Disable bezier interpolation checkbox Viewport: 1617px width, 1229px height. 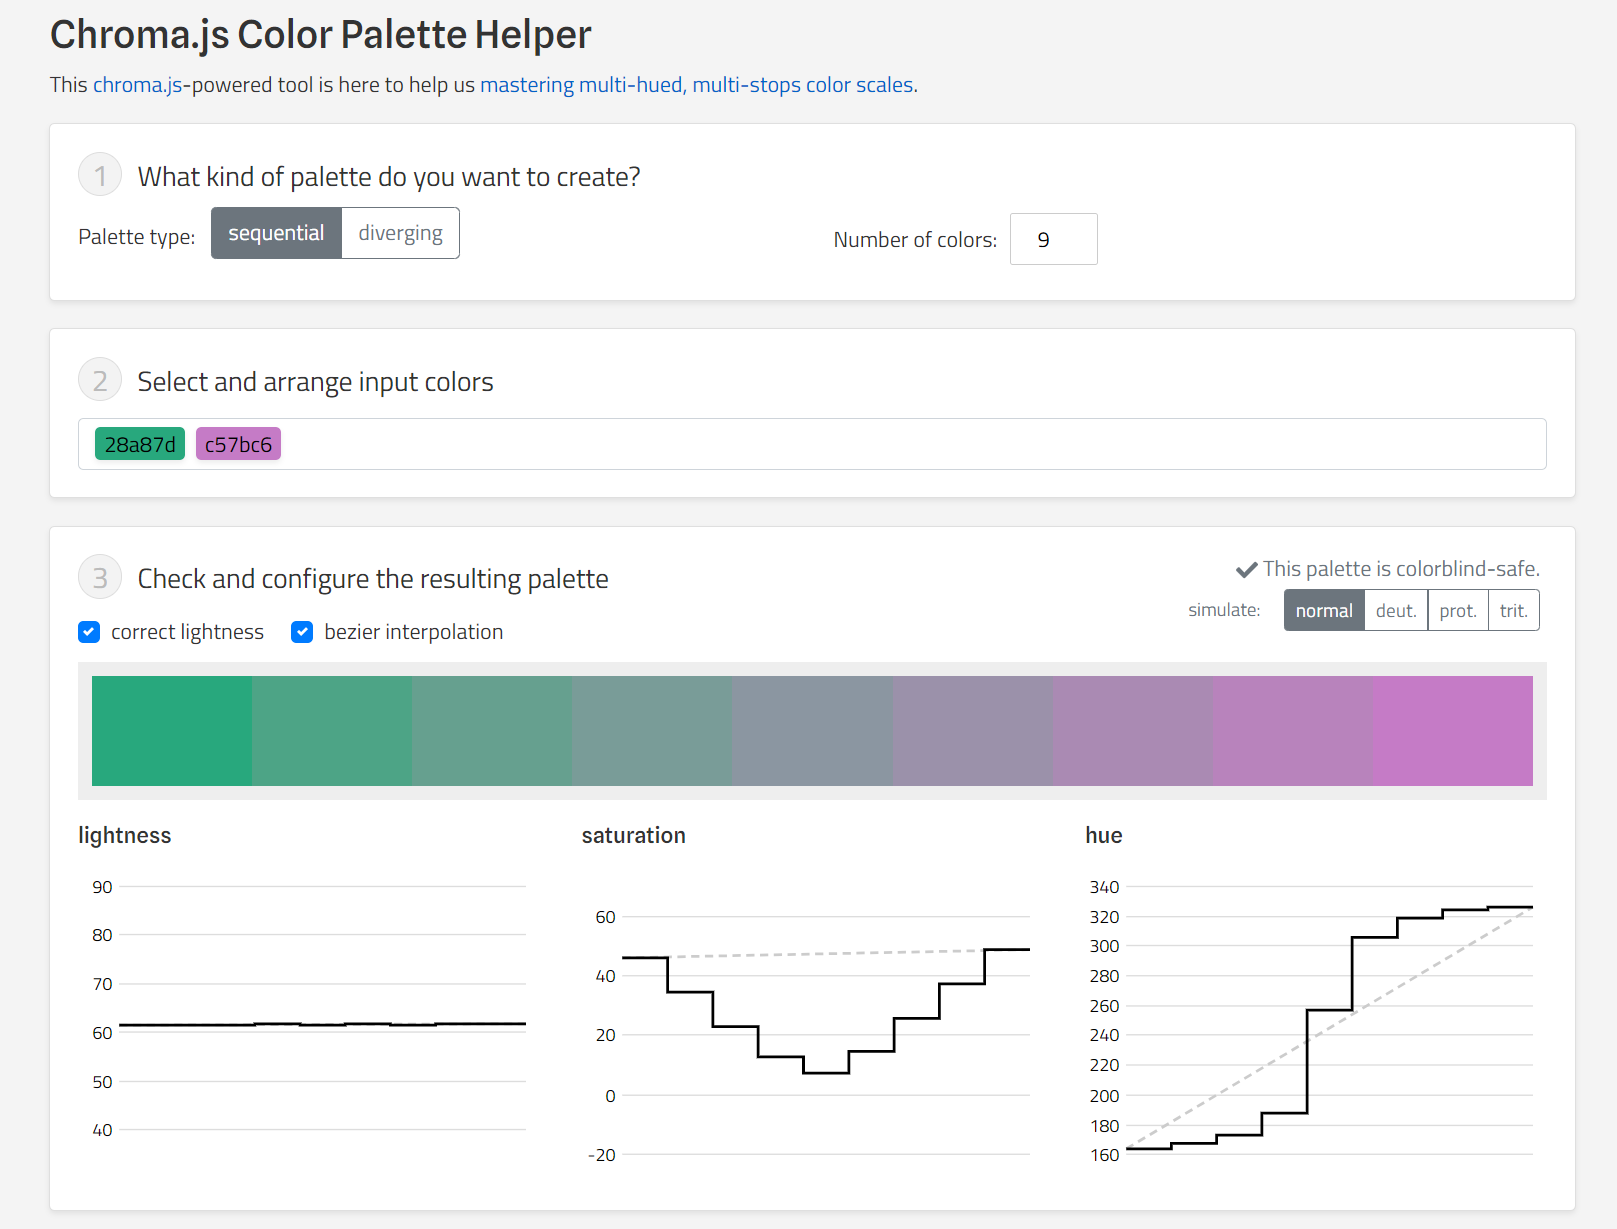302,632
